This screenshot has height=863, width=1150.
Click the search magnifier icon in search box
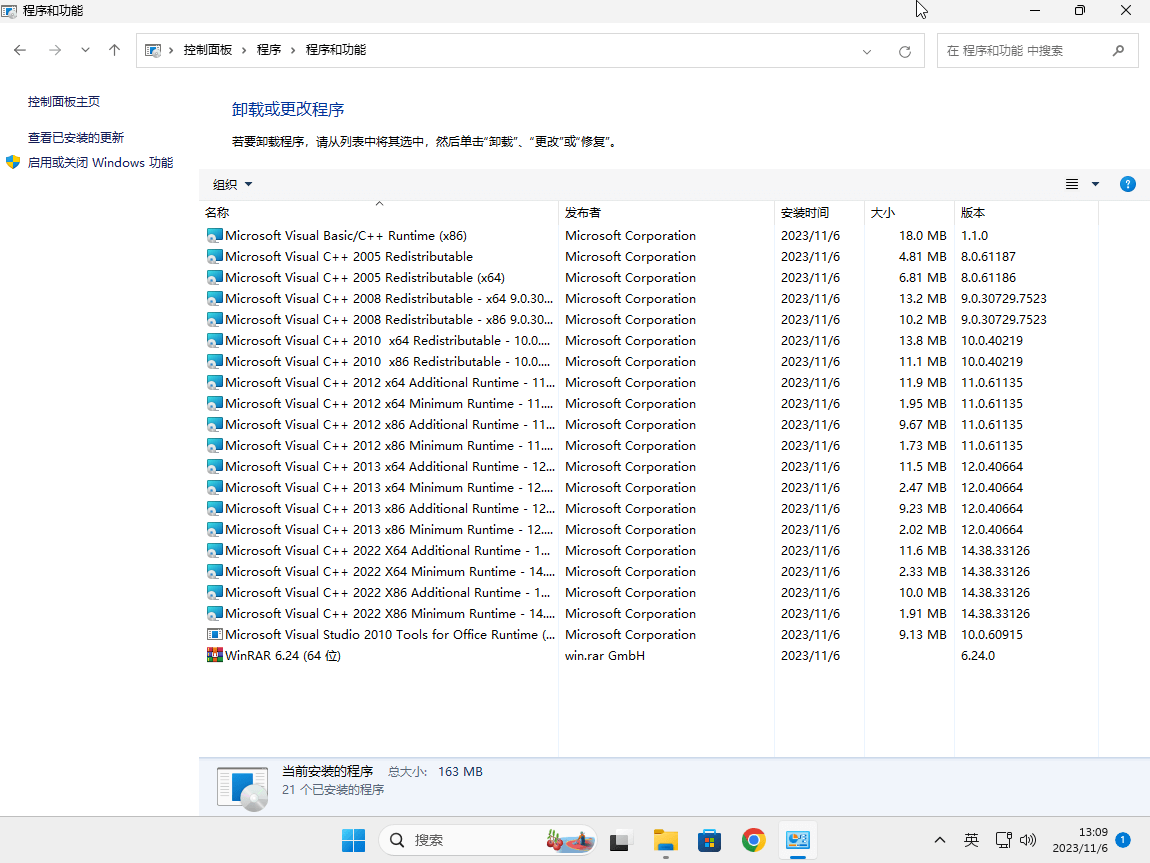1118,51
